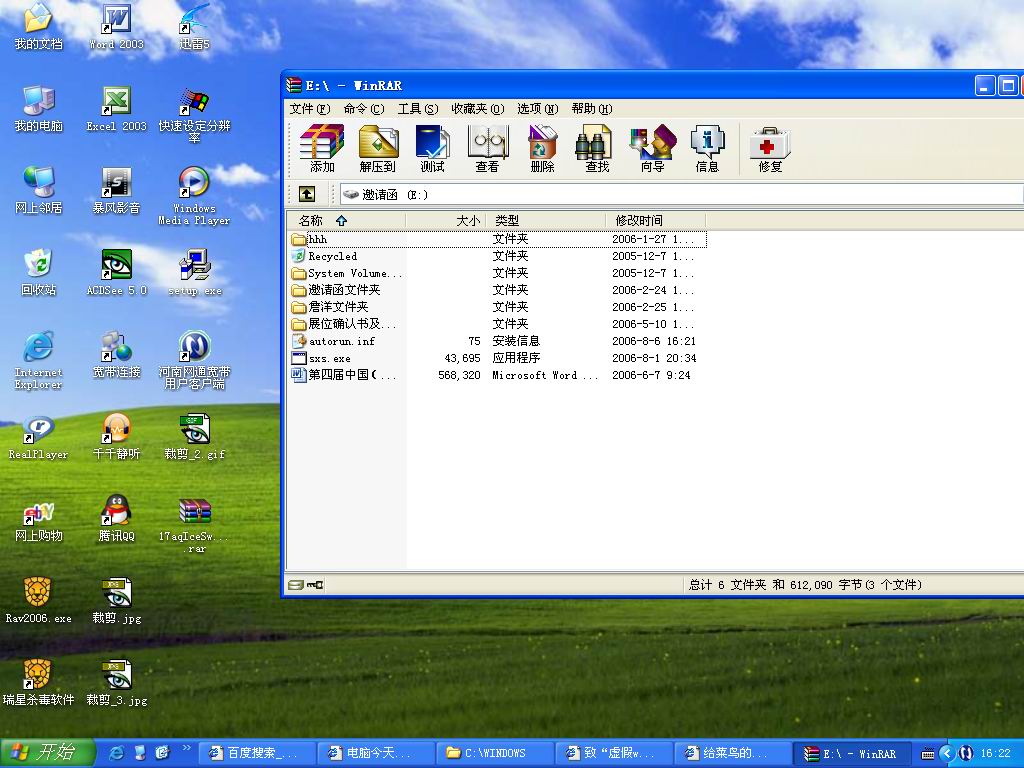Click the 解压到 (Extract To) icon
This screenshot has height=768, width=1024.
[x=378, y=148]
